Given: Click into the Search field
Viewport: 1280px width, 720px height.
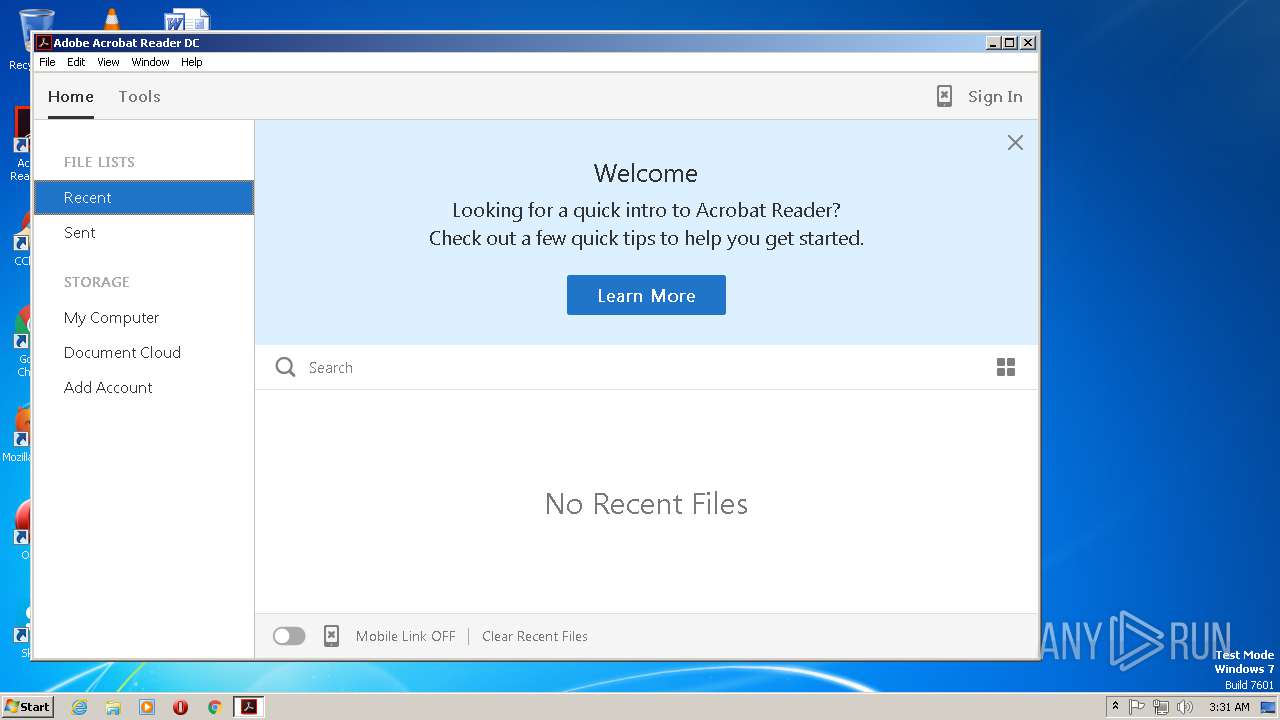Looking at the screenshot, I should point(640,367).
